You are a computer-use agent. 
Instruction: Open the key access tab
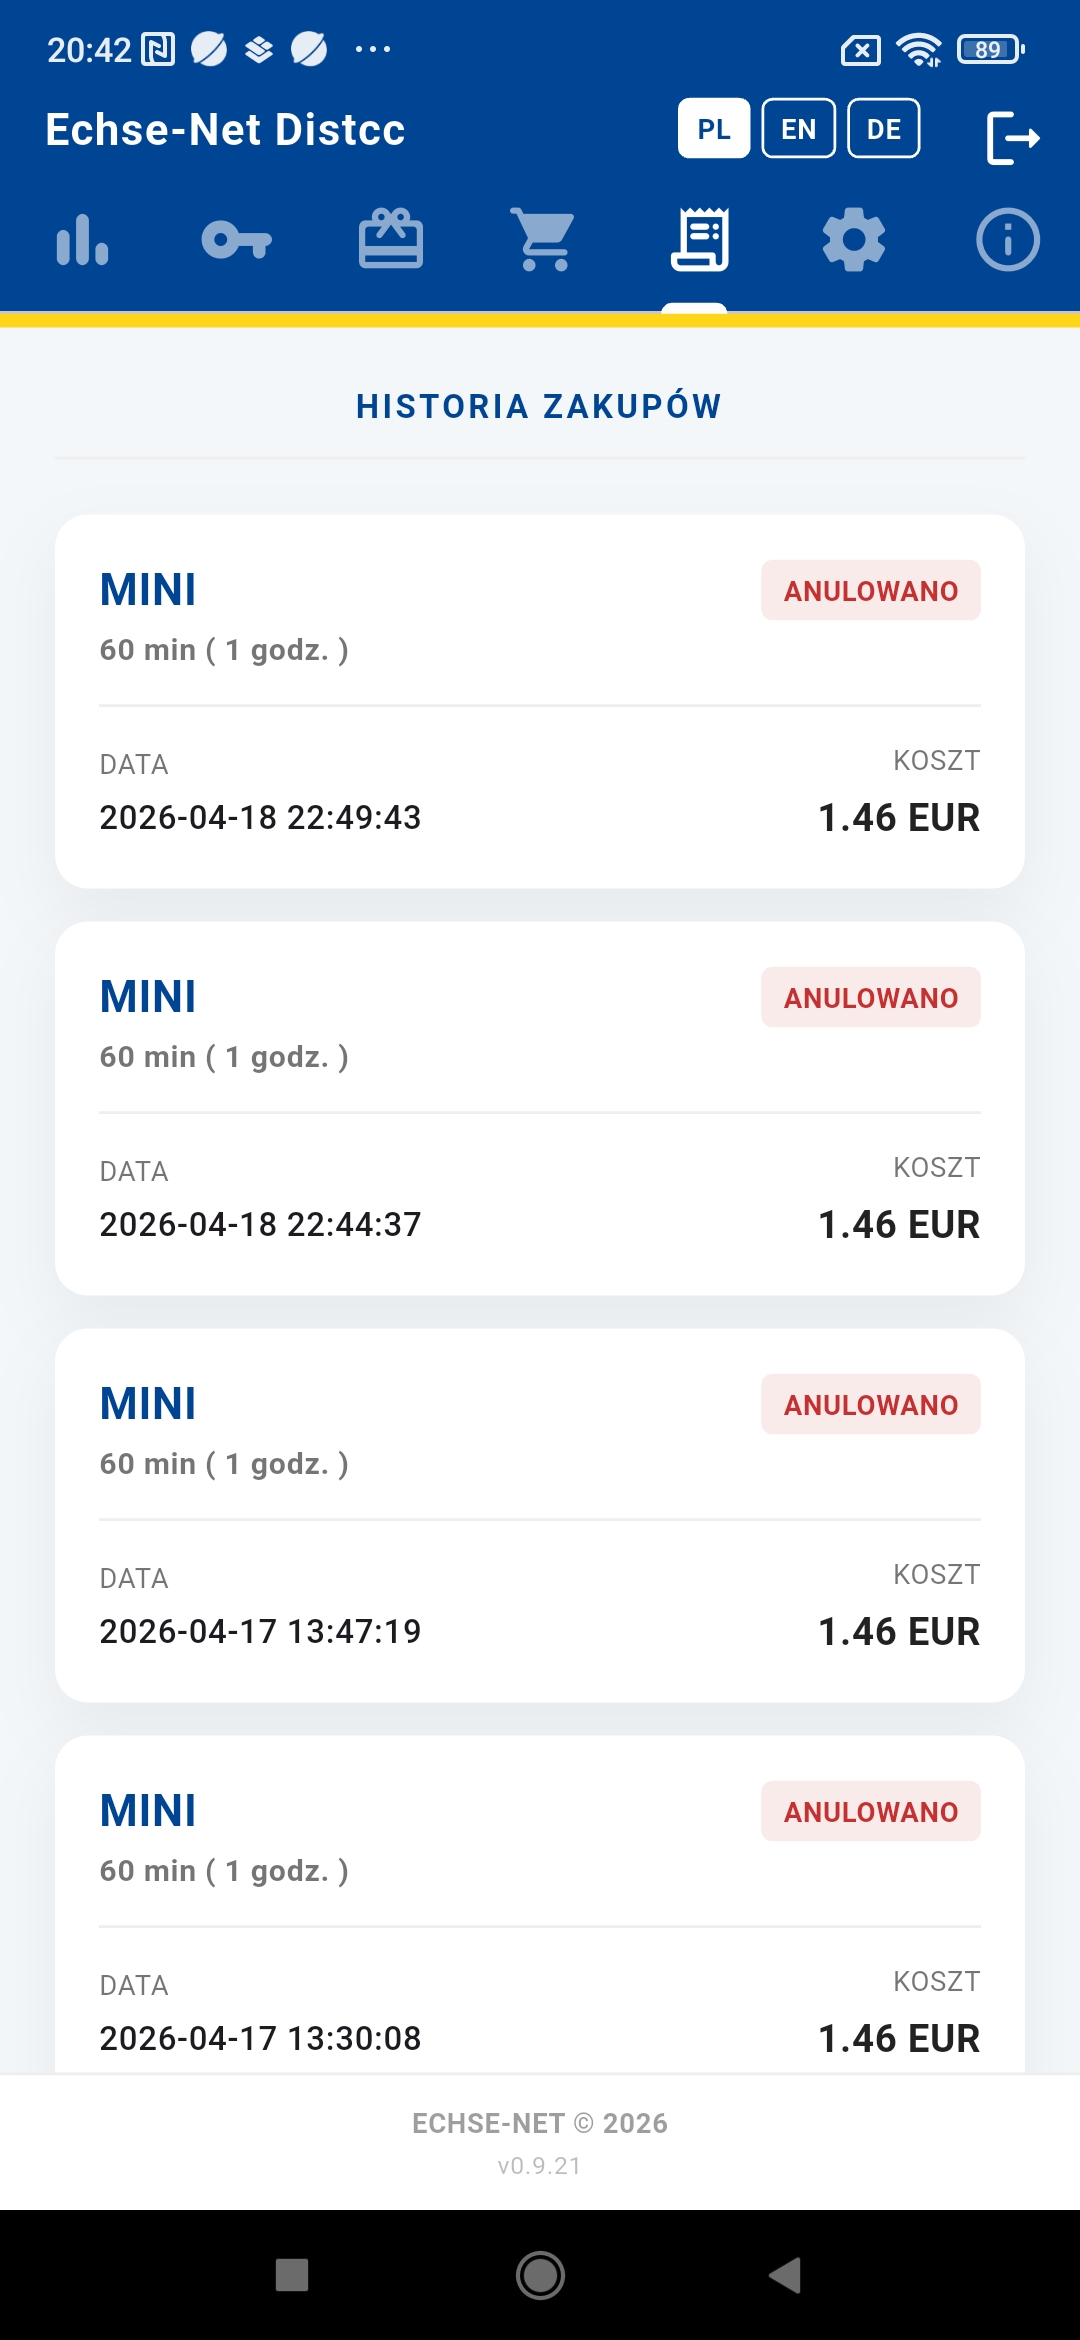tap(236, 240)
